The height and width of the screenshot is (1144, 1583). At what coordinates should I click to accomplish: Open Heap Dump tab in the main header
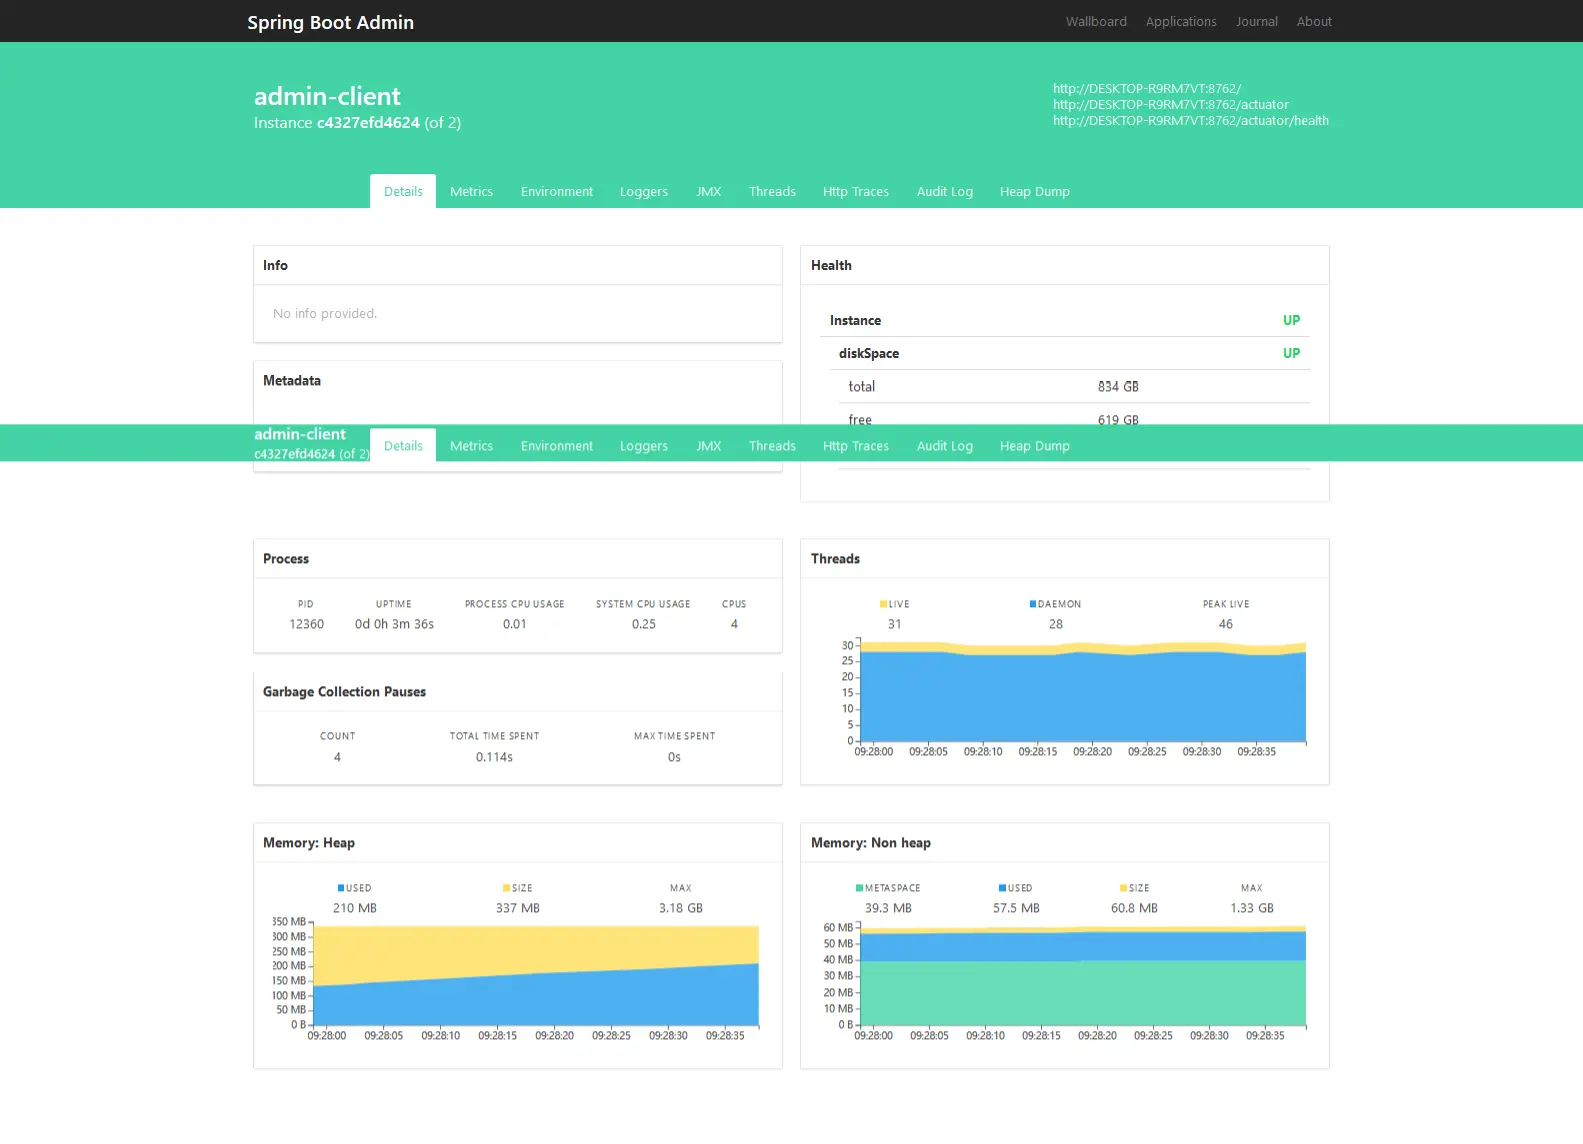1035,191
